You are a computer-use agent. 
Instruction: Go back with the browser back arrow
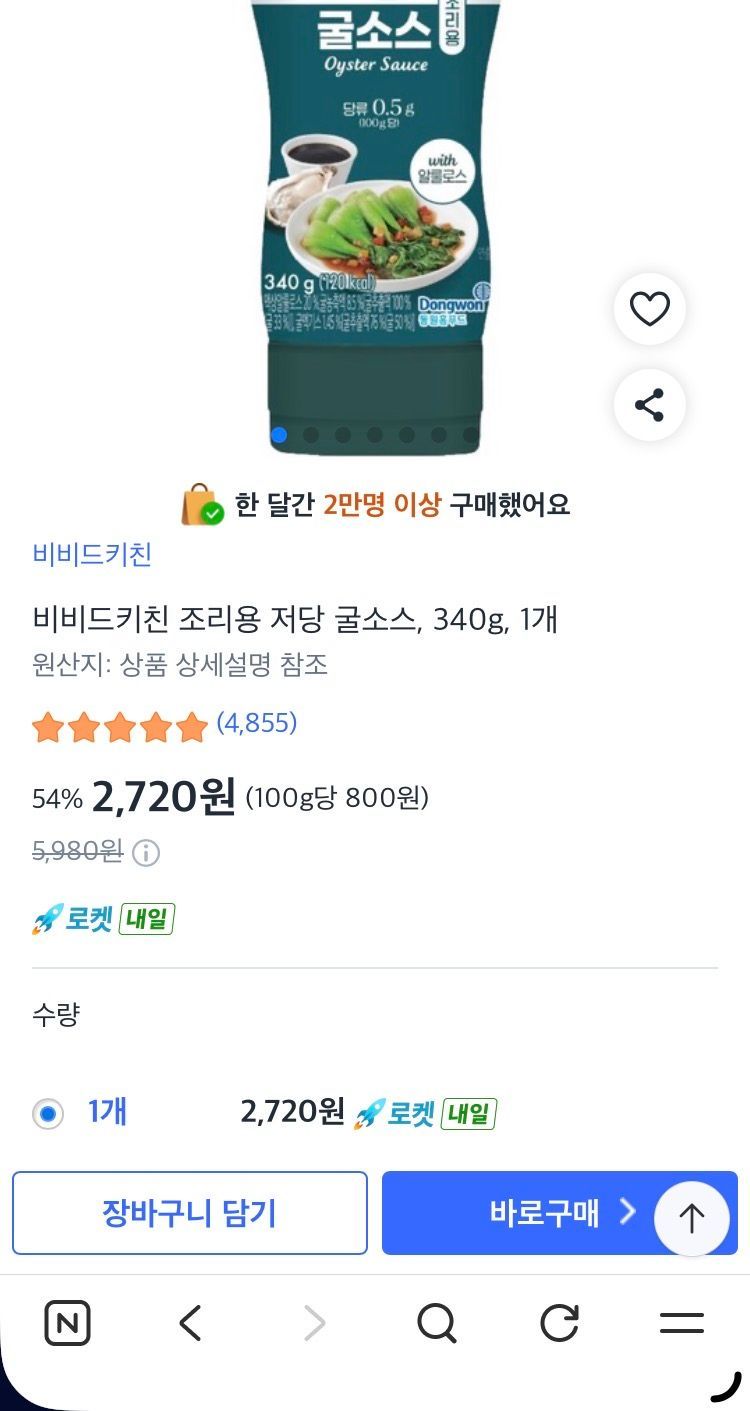click(190, 1324)
